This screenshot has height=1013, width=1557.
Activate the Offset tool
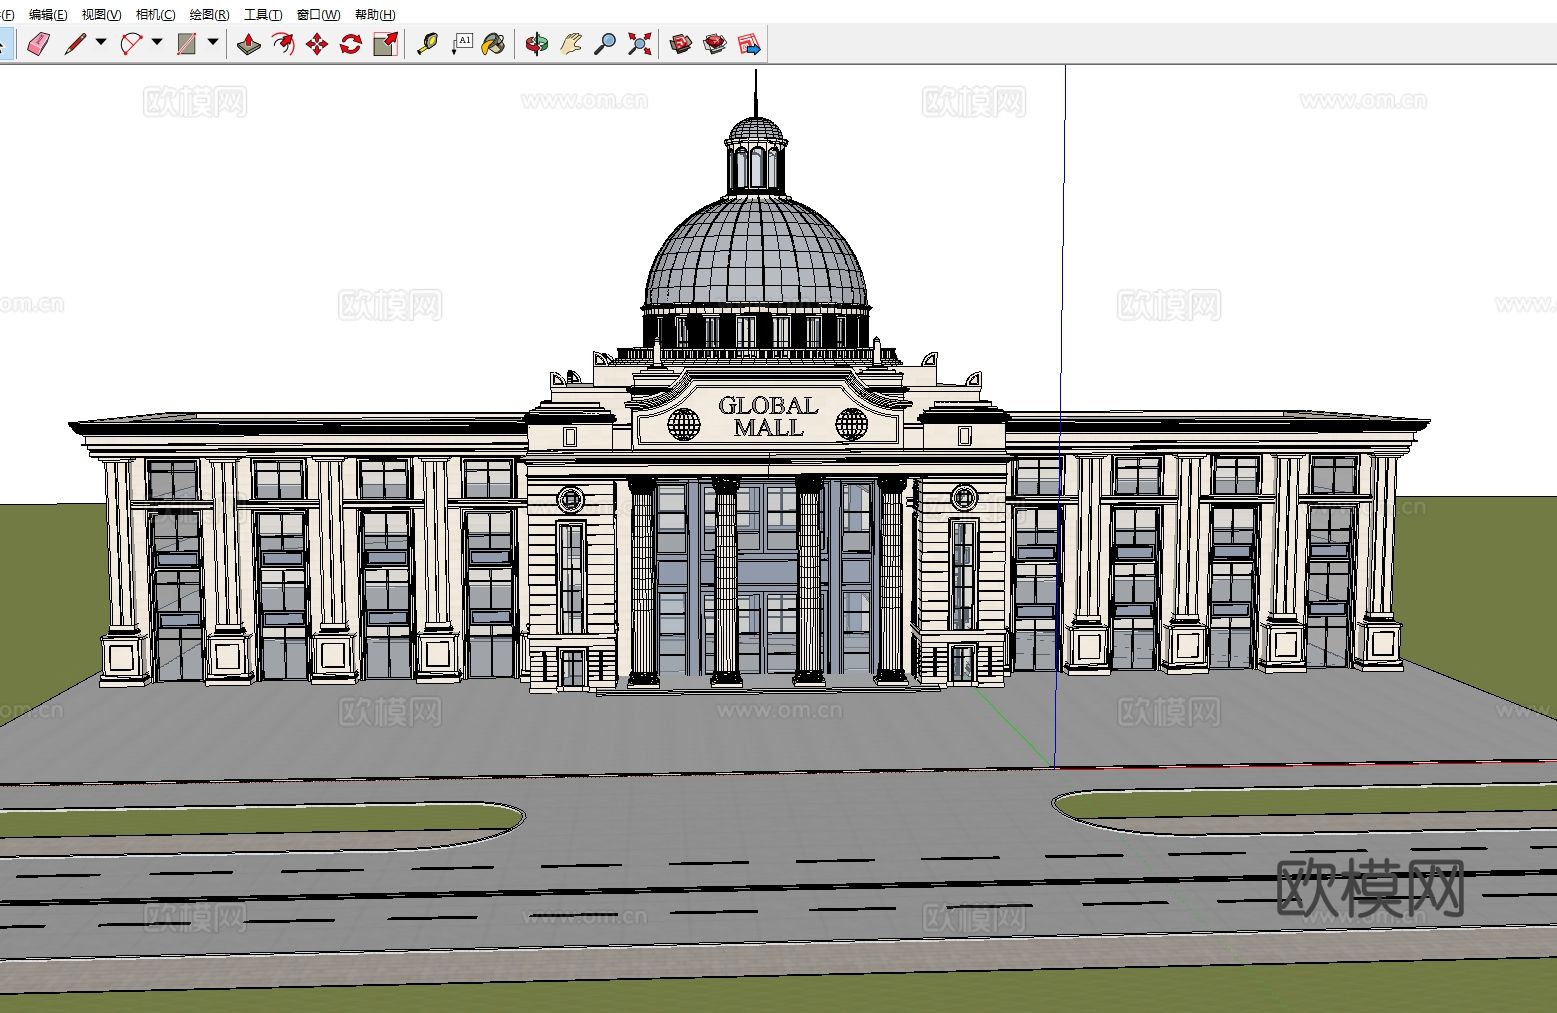coord(283,44)
